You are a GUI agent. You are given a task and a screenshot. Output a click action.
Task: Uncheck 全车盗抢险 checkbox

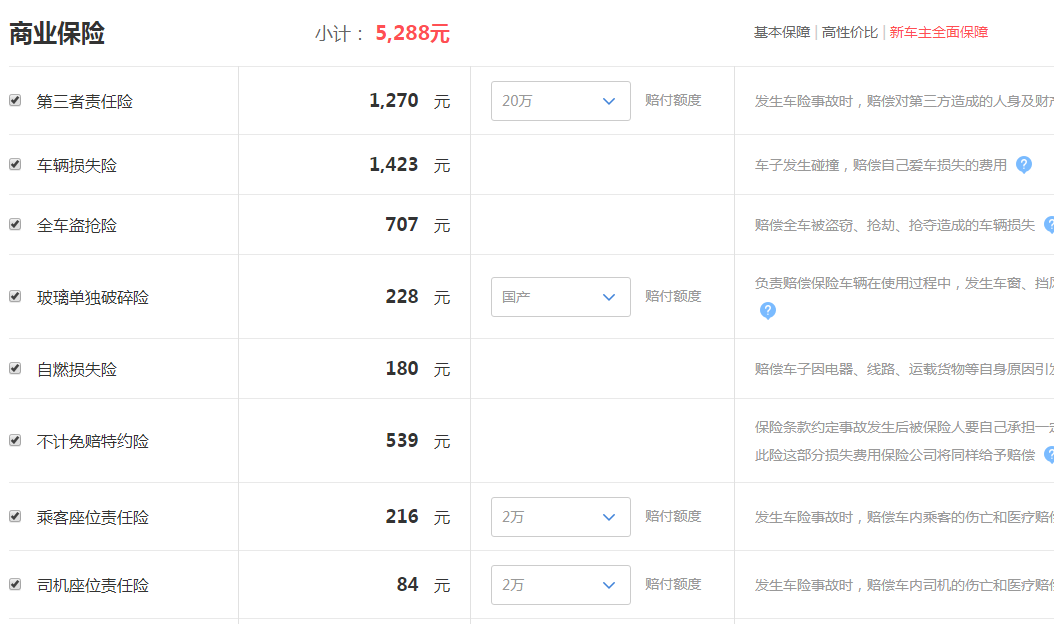coord(15,224)
